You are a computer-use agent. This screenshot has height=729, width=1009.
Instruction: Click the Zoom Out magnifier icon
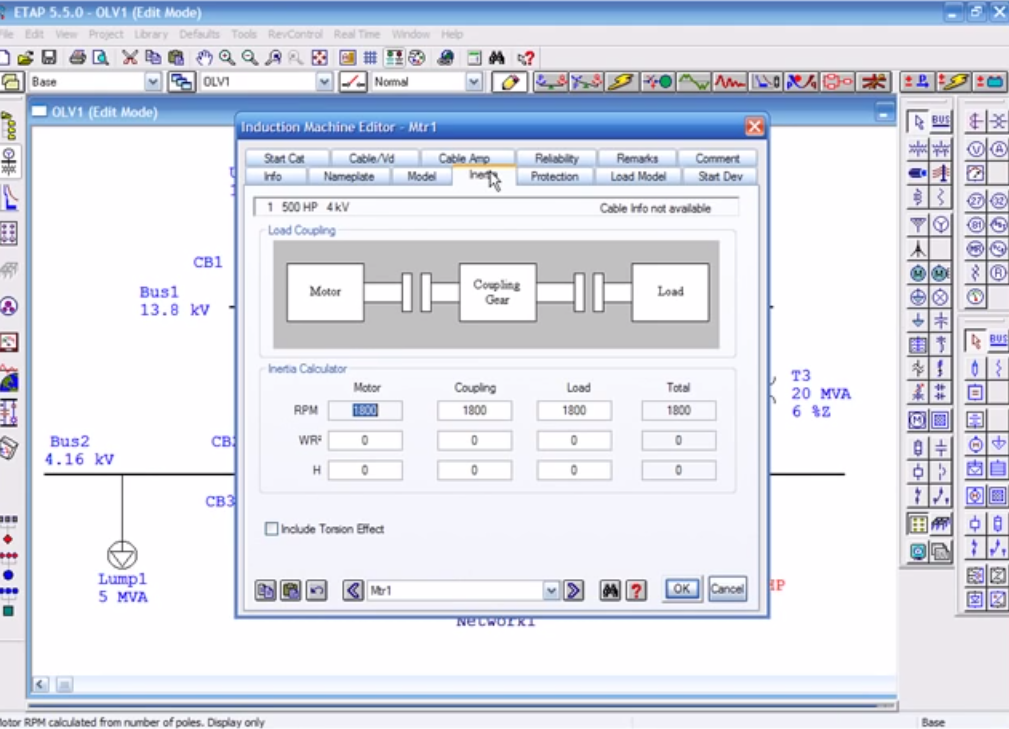[x=250, y=58]
